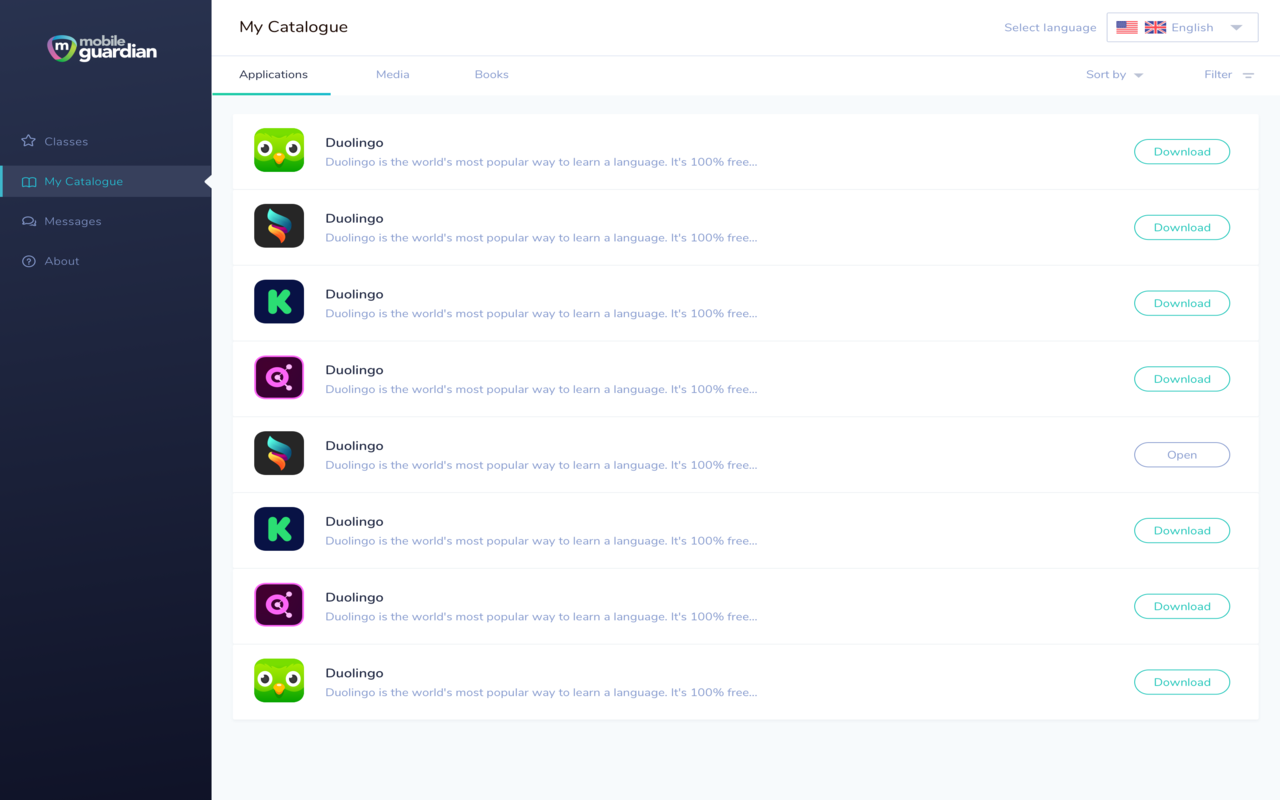Click the description text in the top row

pos(541,162)
